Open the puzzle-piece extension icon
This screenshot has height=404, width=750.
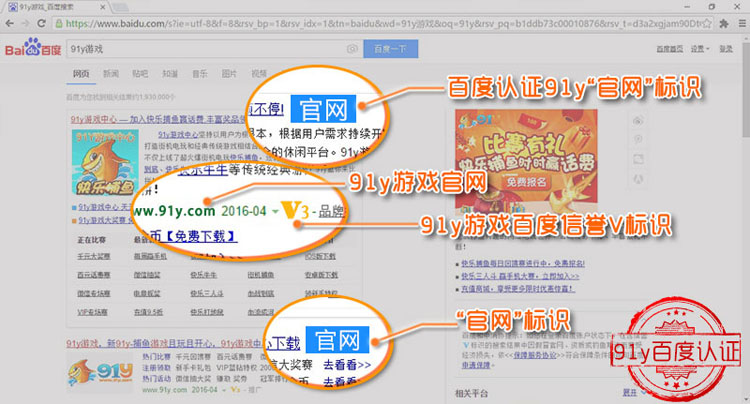(x=724, y=23)
